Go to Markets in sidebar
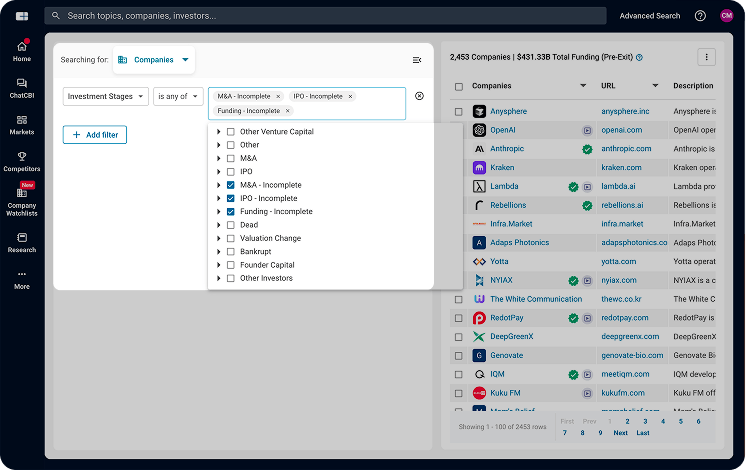 [x=22, y=124]
